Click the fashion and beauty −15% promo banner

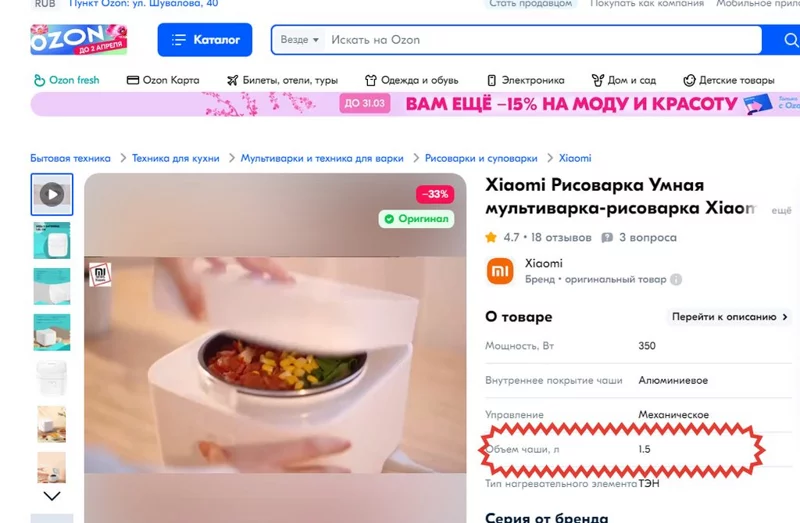[415, 104]
